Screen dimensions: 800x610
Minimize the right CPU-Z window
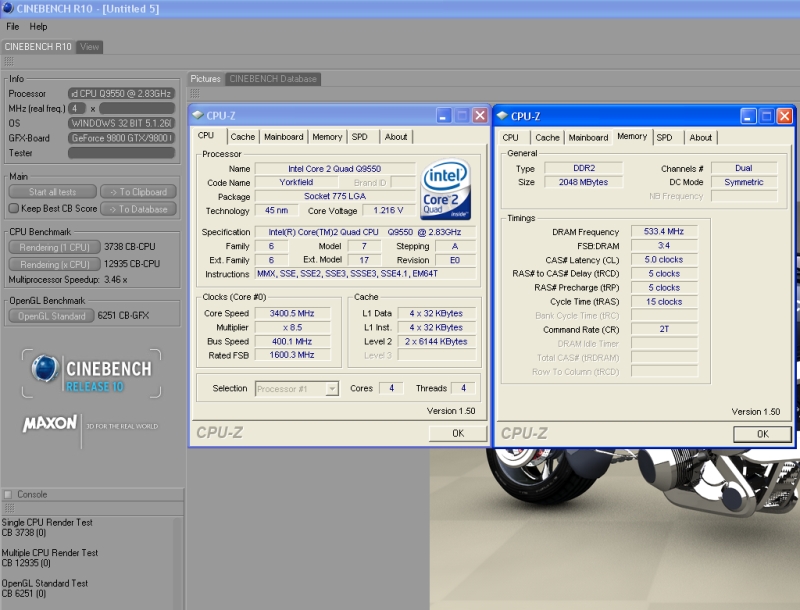pyautogui.click(x=747, y=116)
